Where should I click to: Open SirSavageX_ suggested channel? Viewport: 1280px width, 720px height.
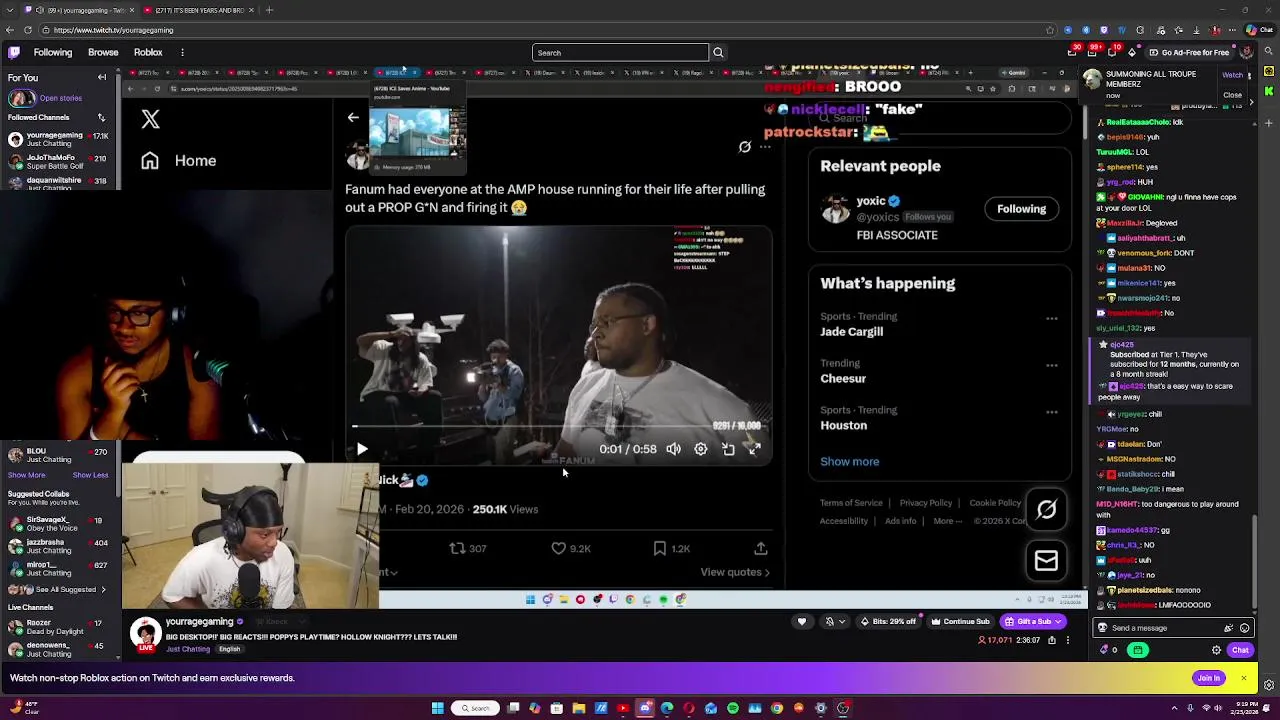pyautogui.click(x=60, y=524)
